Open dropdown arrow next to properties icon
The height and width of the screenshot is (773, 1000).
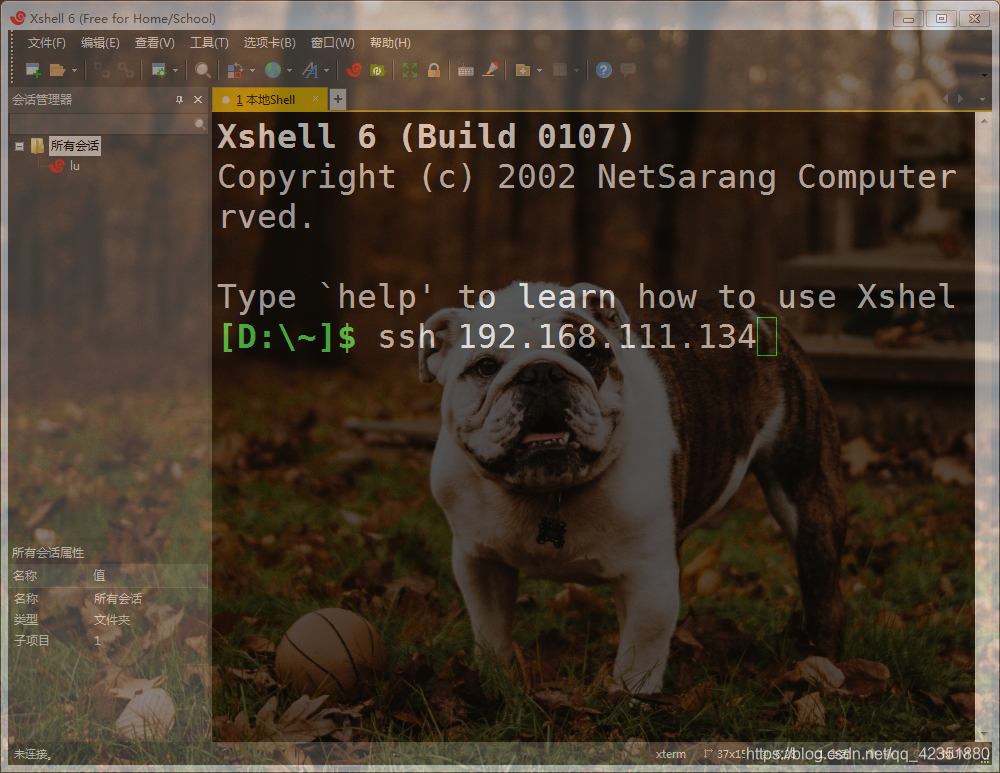(x=175, y=71)
